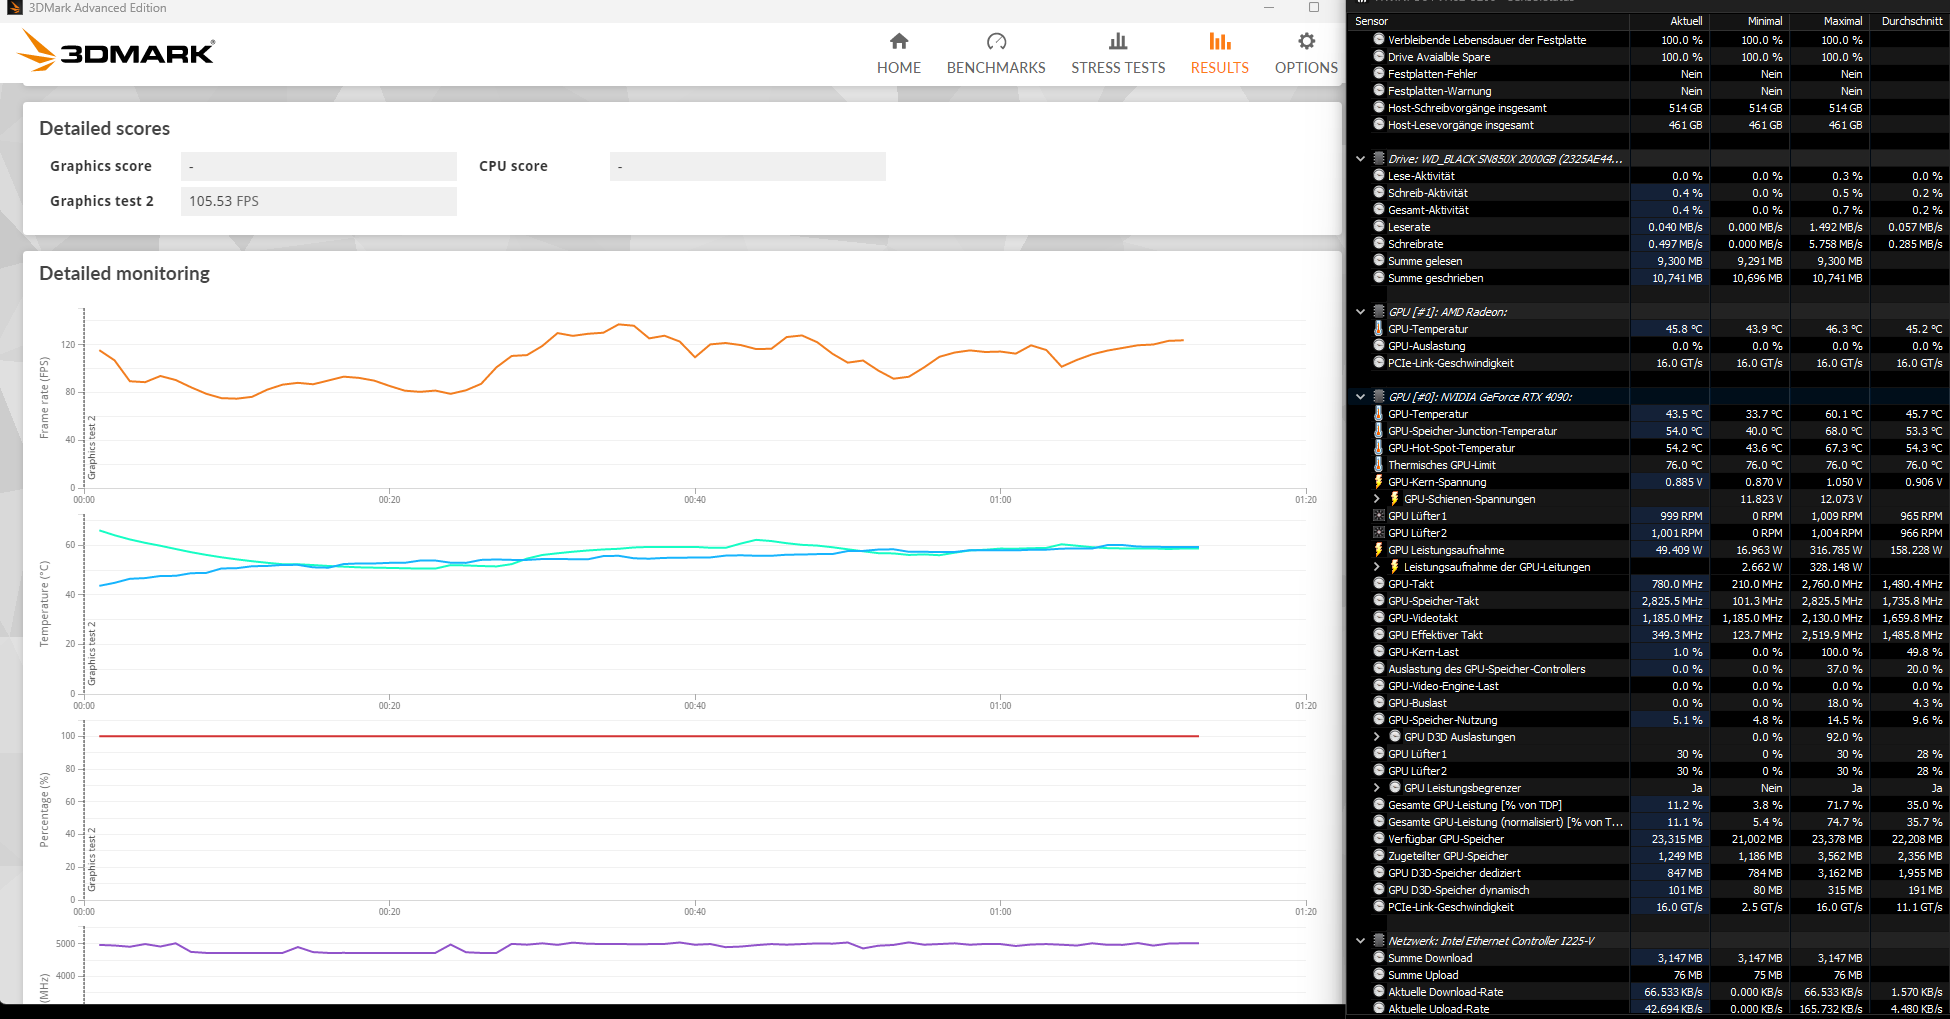Image resolution: width=1950 pixels, height=1019 pixels.
Task: Select the fan icon beside GPU Lüfter1
Action: (1377, 515)
